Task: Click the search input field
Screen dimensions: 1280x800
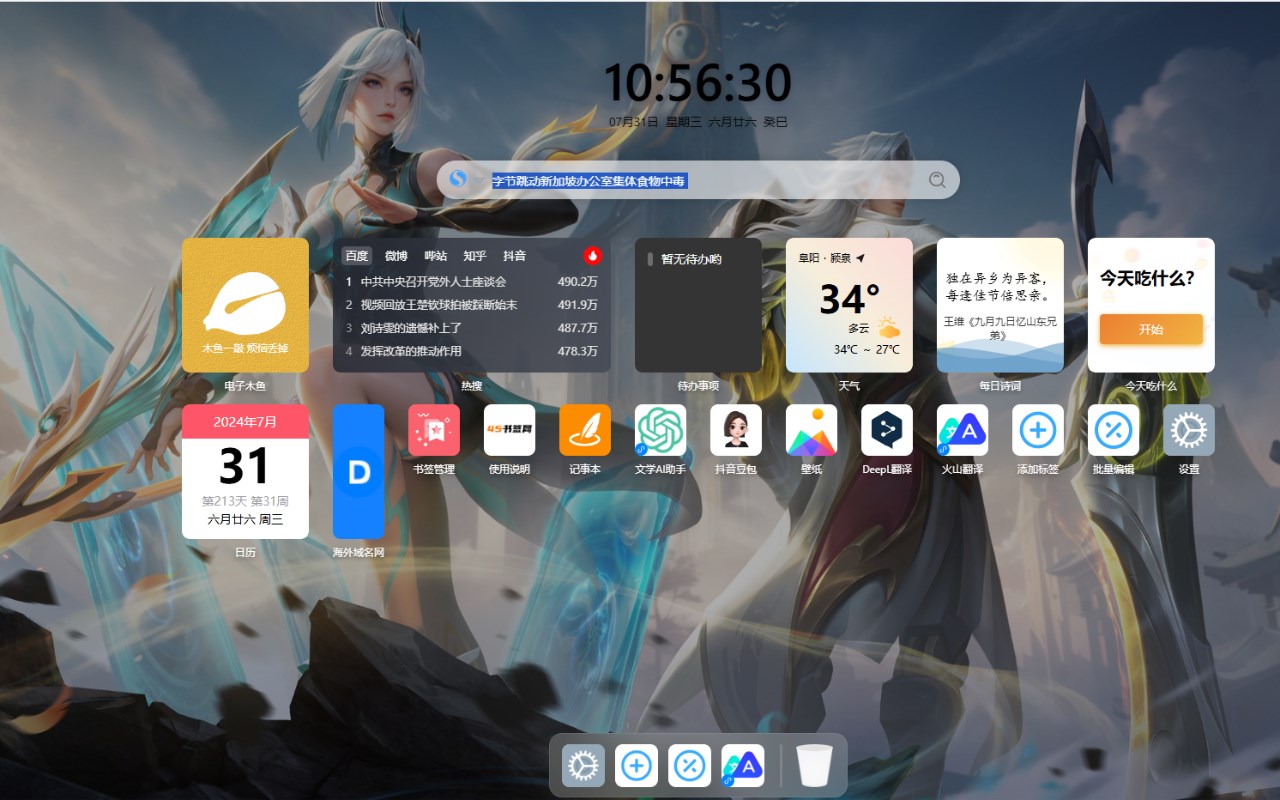Action: [700, 180]
